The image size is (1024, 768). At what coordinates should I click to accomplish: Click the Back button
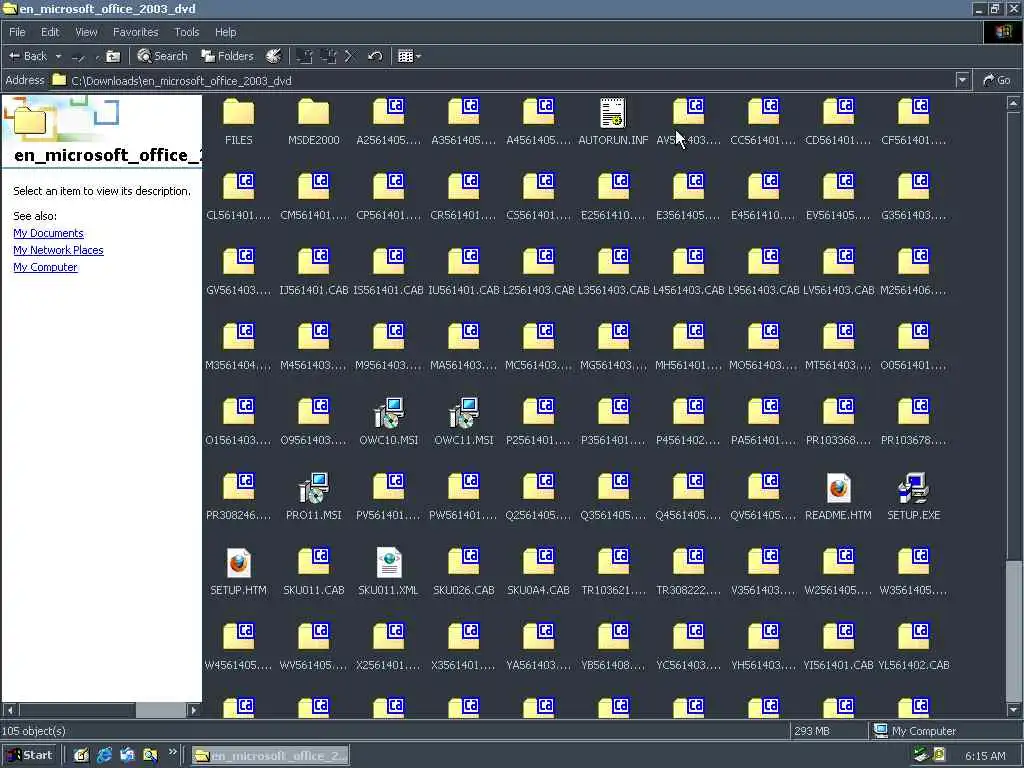pos(28,56)
